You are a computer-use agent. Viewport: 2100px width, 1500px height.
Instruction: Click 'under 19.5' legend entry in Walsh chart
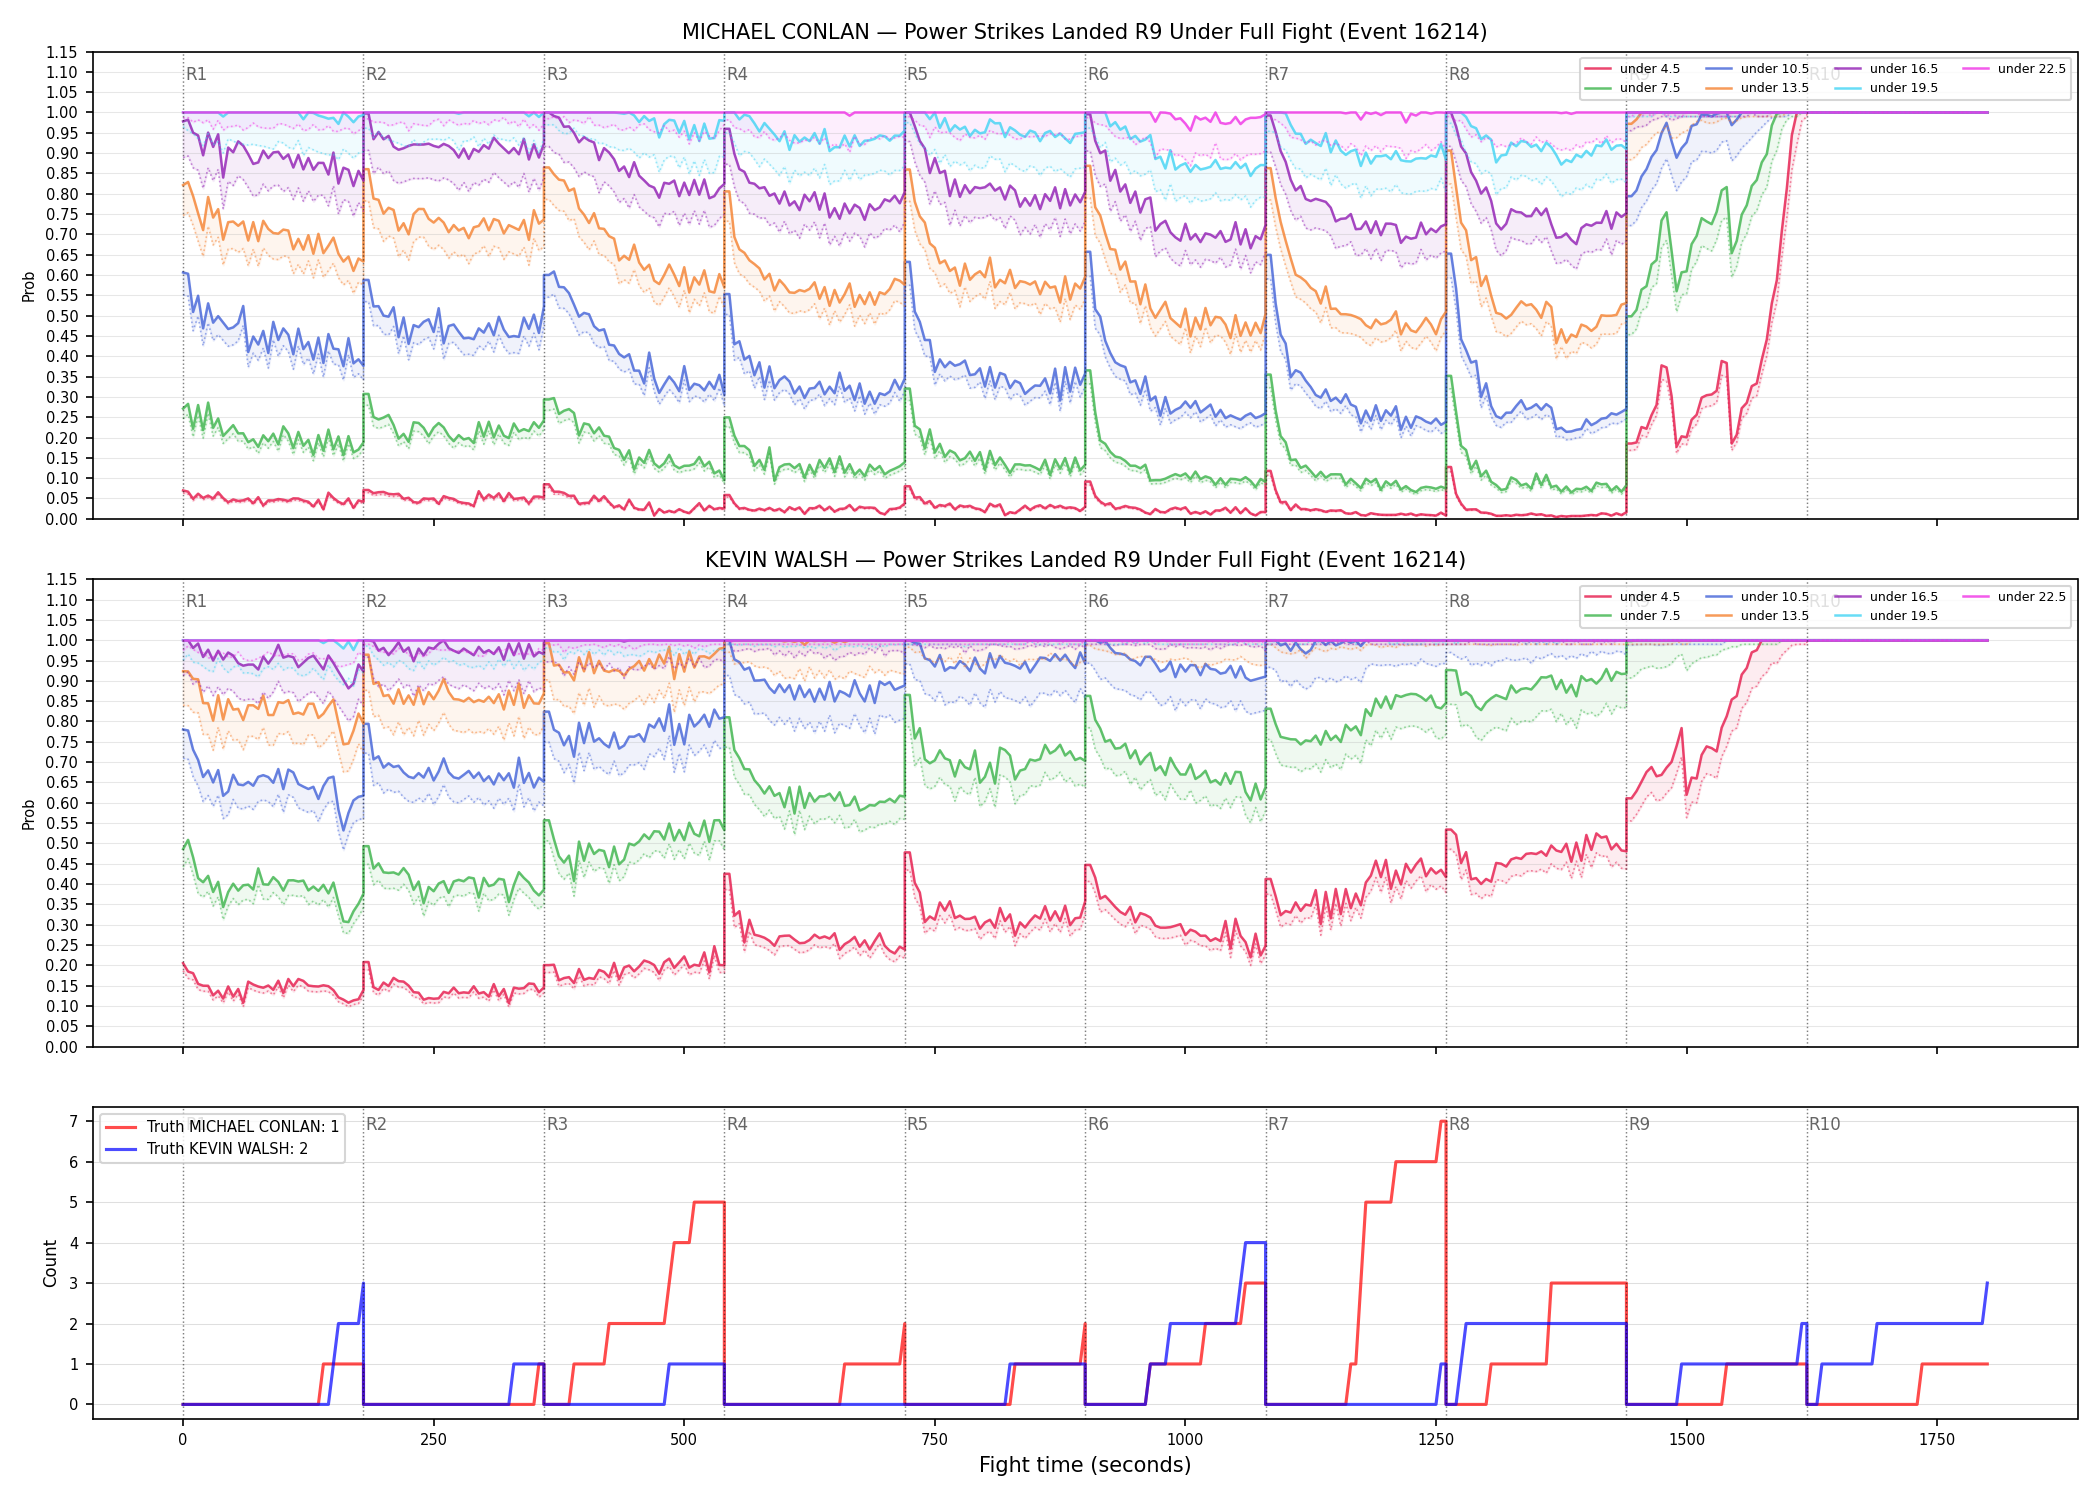point(1887,616)
